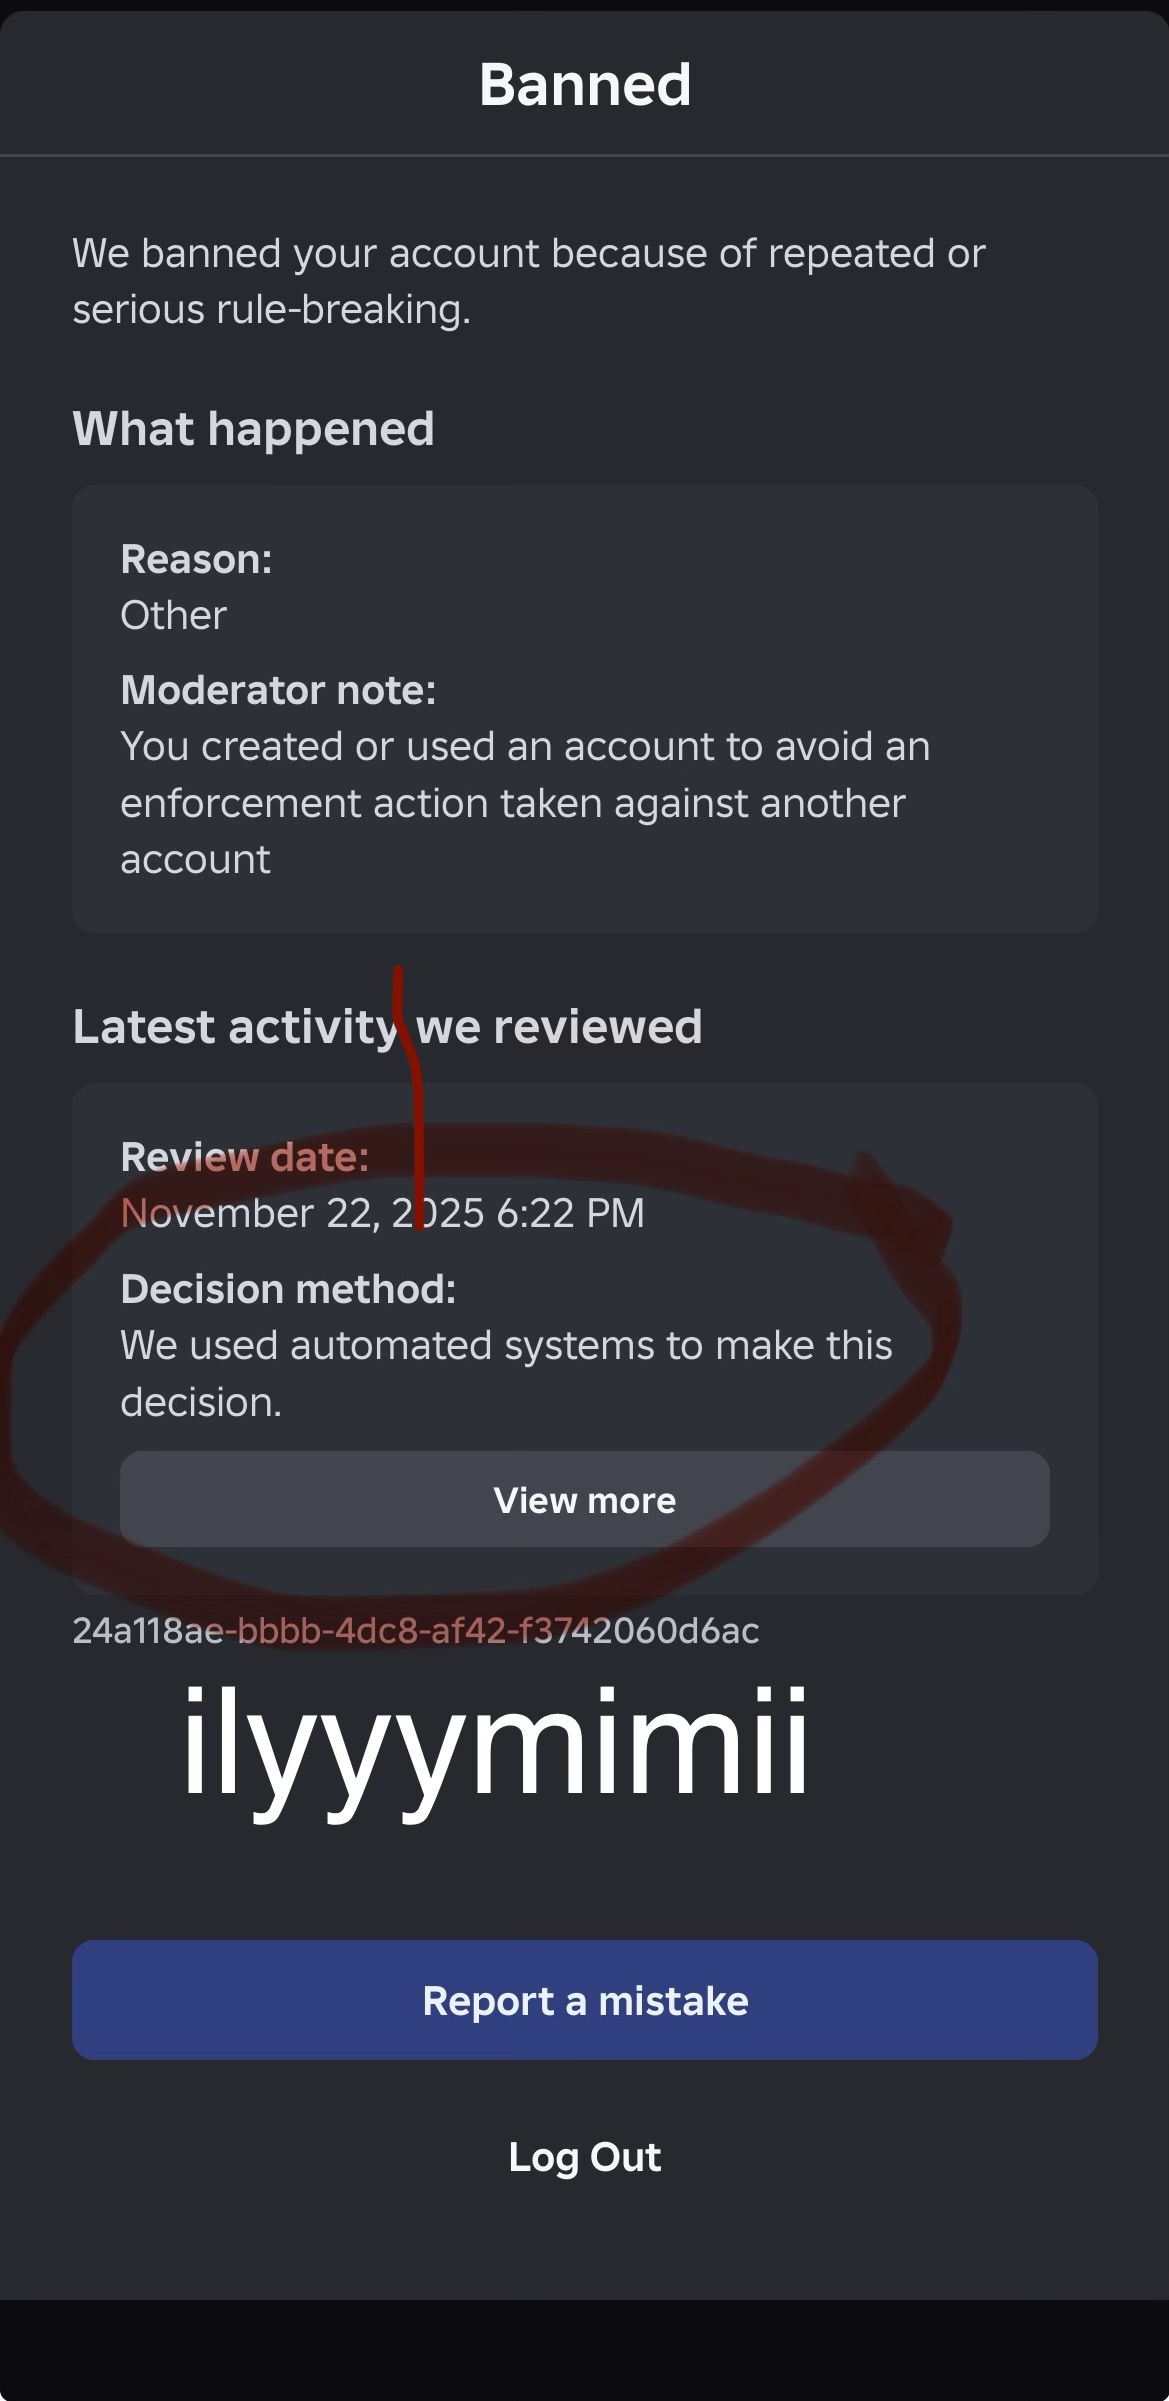Select the automated systems decision text

pos(506,1373)
